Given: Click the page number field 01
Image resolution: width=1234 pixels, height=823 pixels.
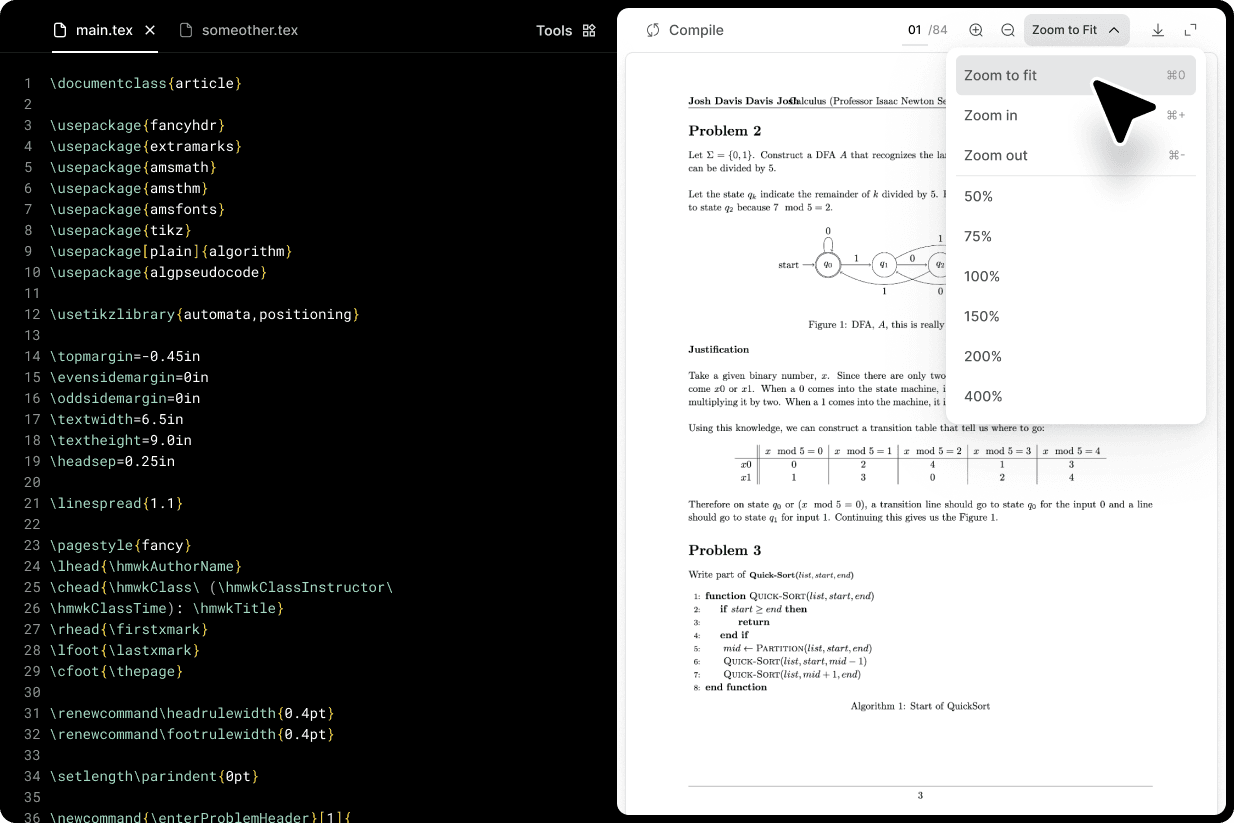Looking at the screenshot, I should tap(914, 30).
